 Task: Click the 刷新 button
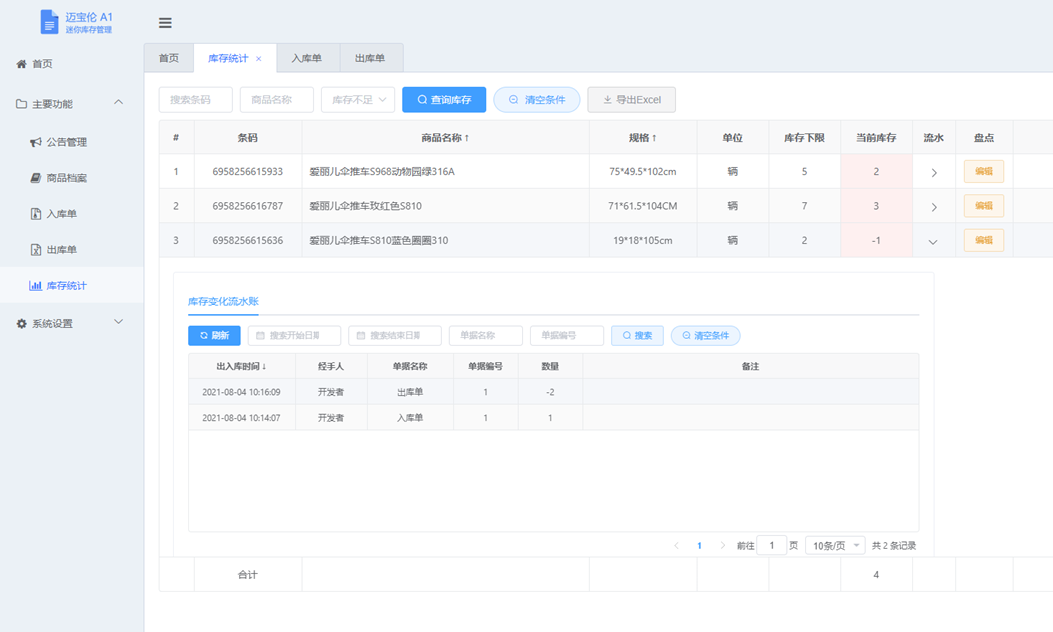(214, 335)
